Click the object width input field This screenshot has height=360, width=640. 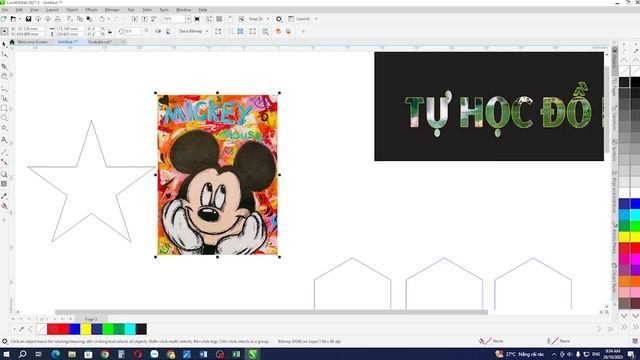click(x=70, y=29)
